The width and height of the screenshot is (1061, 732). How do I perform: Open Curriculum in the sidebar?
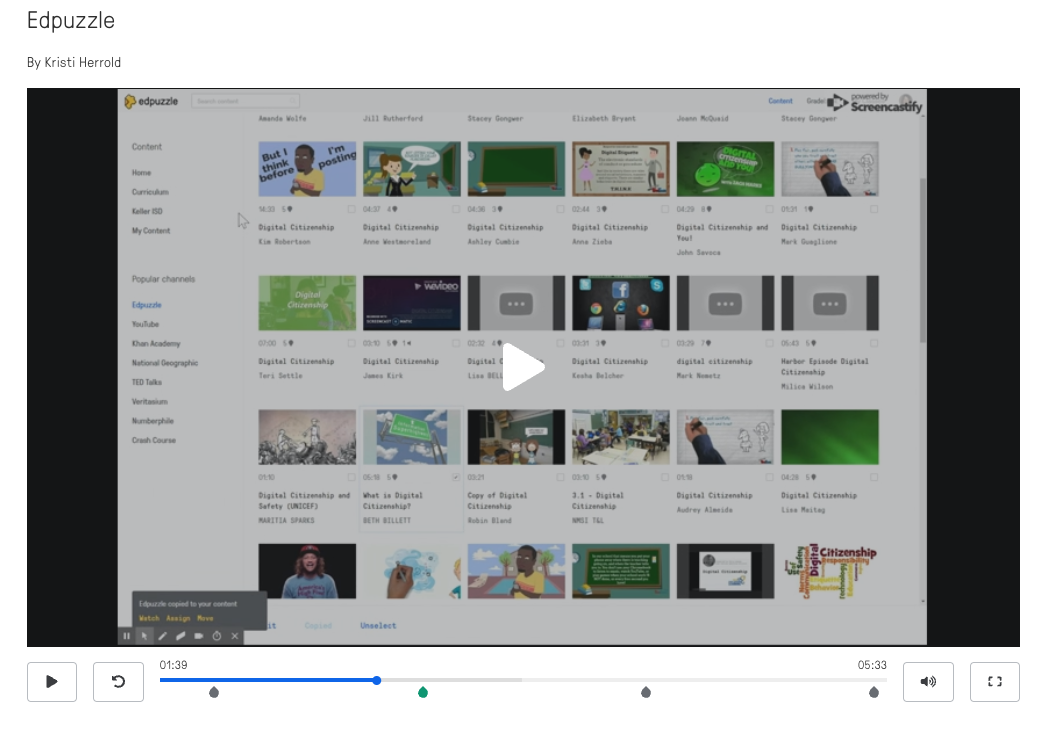(150, 192)
